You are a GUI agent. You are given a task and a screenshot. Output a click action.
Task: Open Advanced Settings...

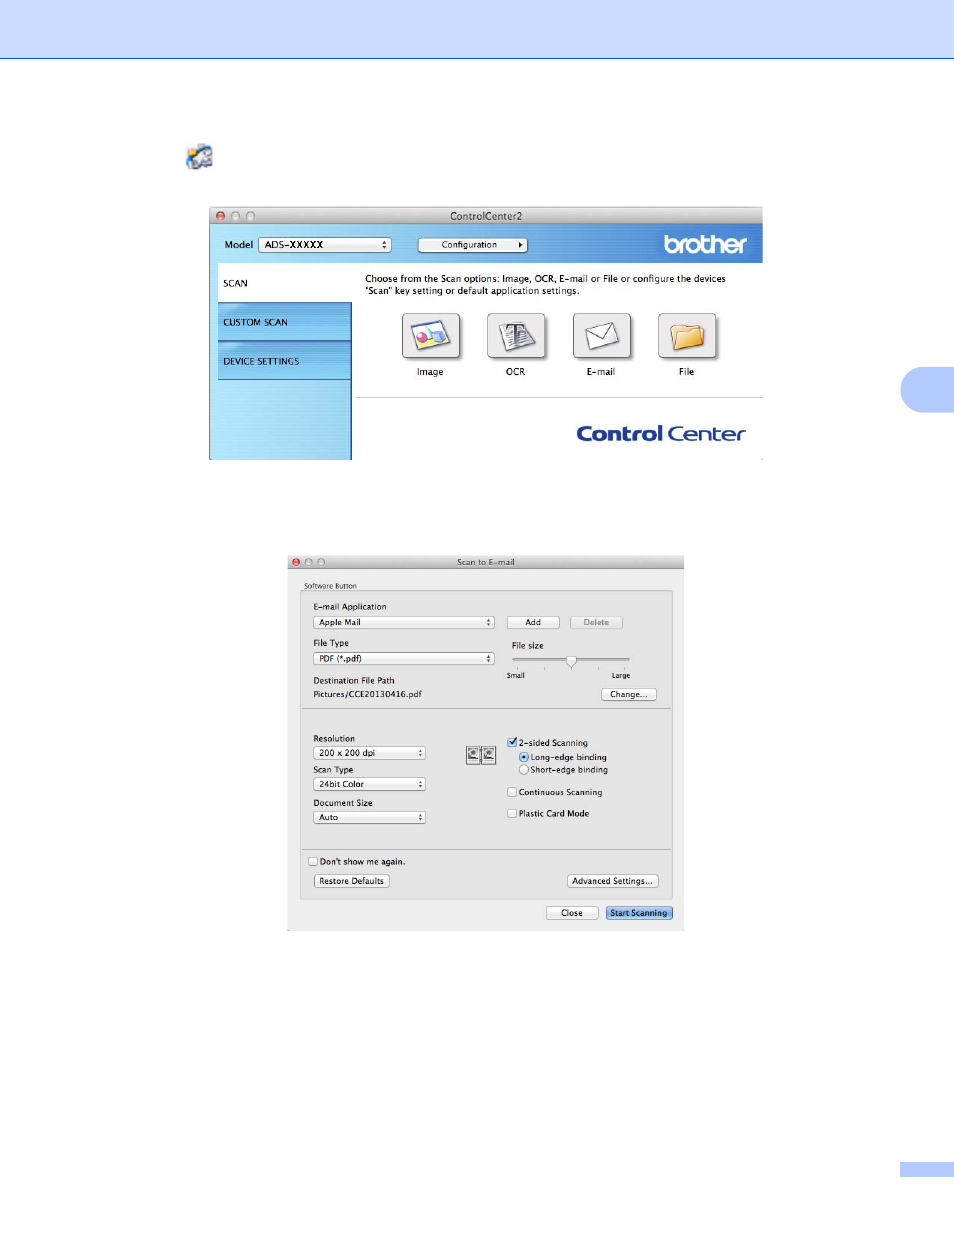(x=613, y=881)
